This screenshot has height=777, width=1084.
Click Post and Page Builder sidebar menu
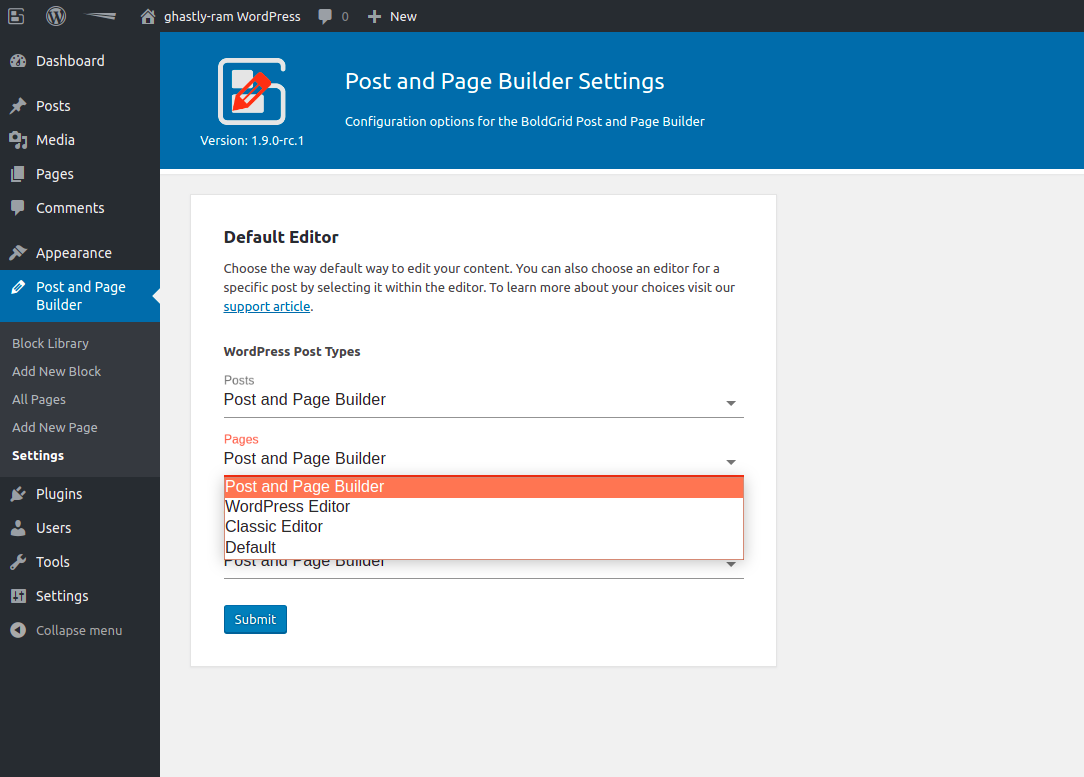pos(80,296)
